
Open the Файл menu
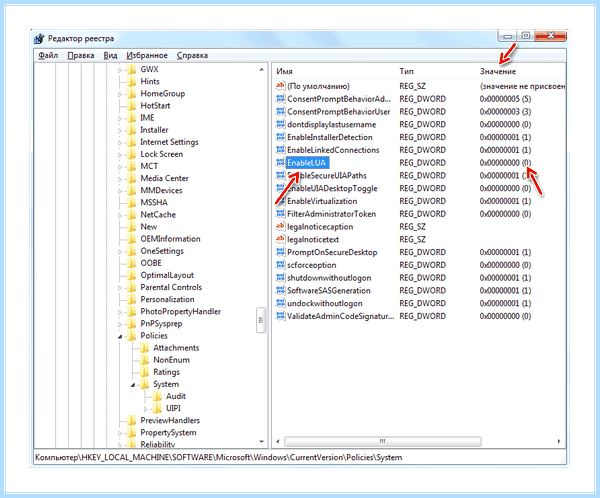48,56
